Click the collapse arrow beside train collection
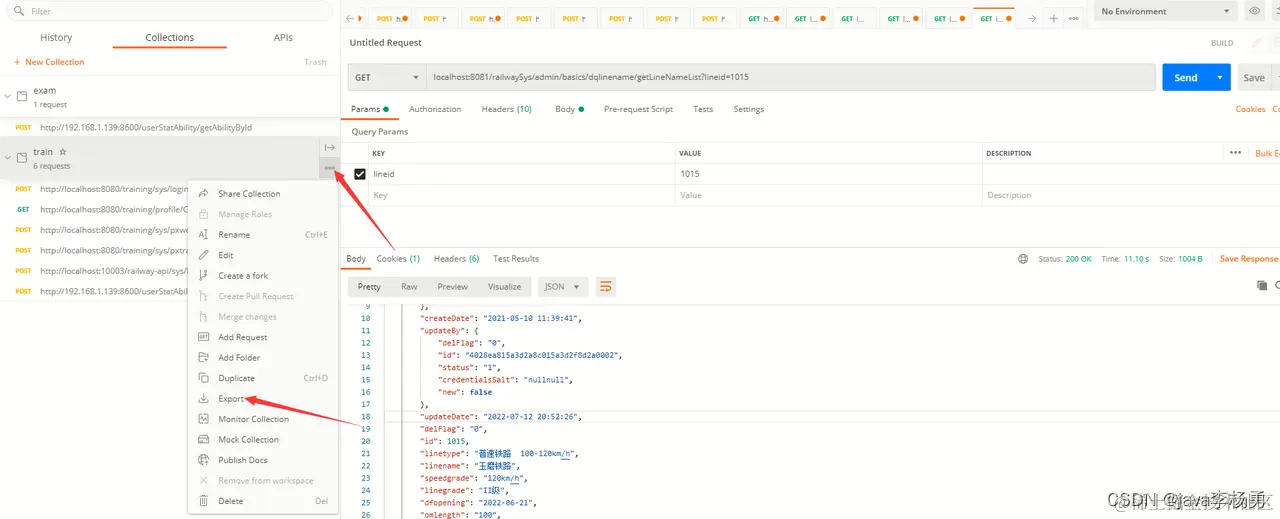 (7, 158)
